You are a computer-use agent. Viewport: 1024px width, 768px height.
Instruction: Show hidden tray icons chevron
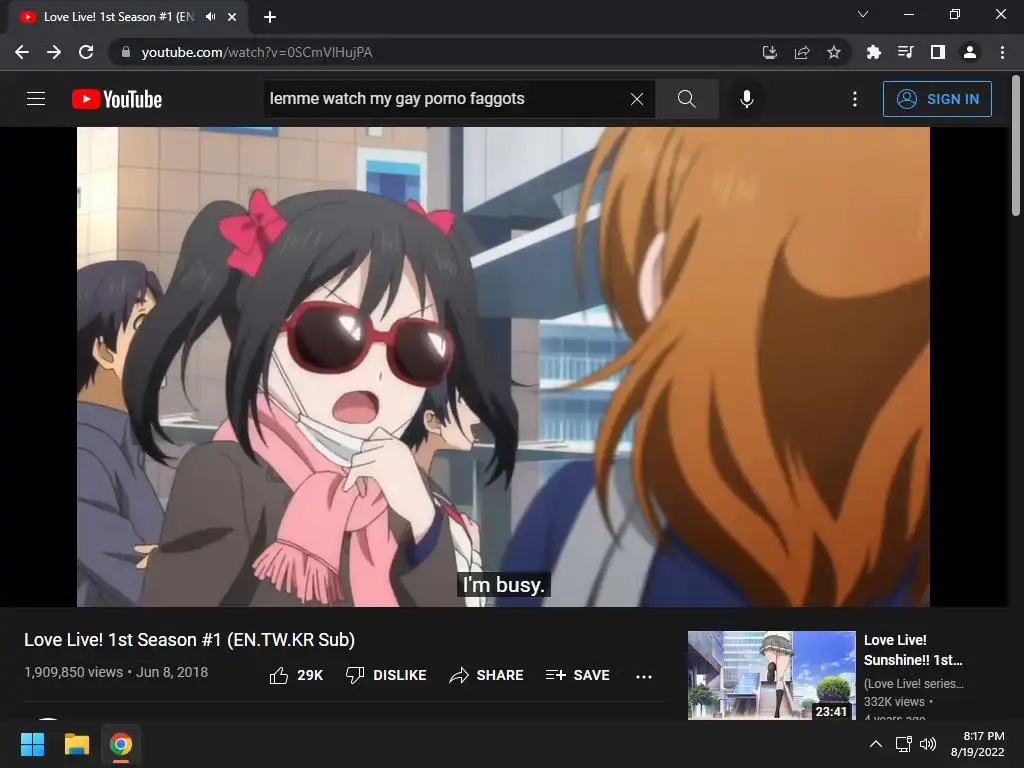tap(876, 744)
